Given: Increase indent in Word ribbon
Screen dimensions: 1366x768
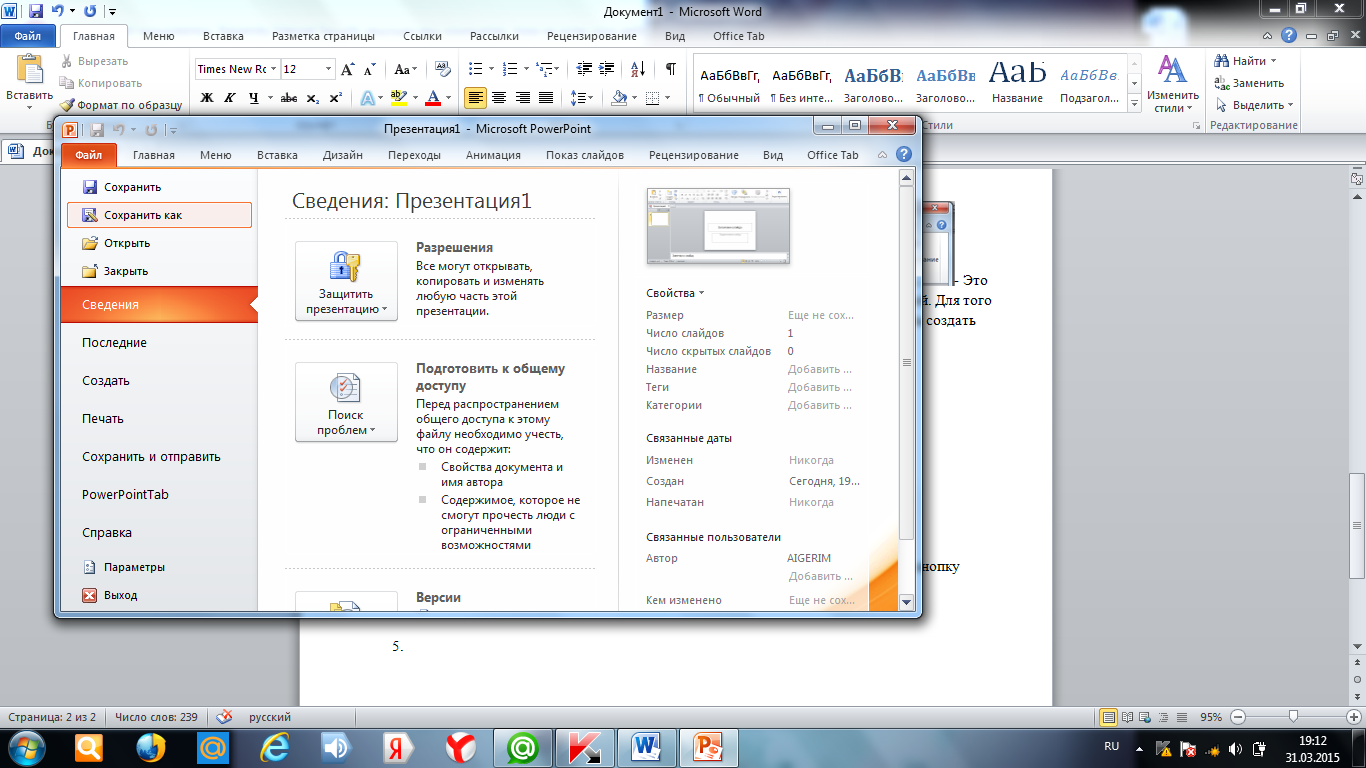Looking at the screenshot, I should pyautogui.click(x=608, y=69).
